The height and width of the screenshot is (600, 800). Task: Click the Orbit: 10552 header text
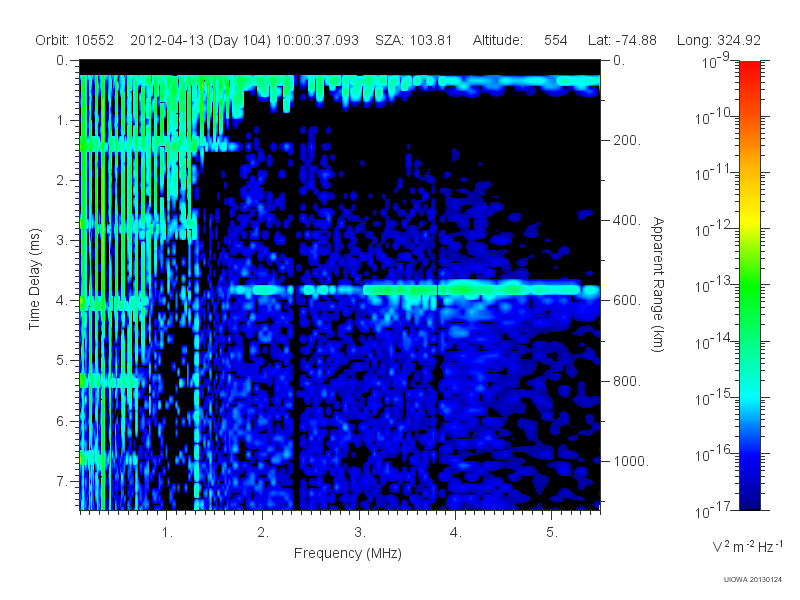[x=74, y=40]
